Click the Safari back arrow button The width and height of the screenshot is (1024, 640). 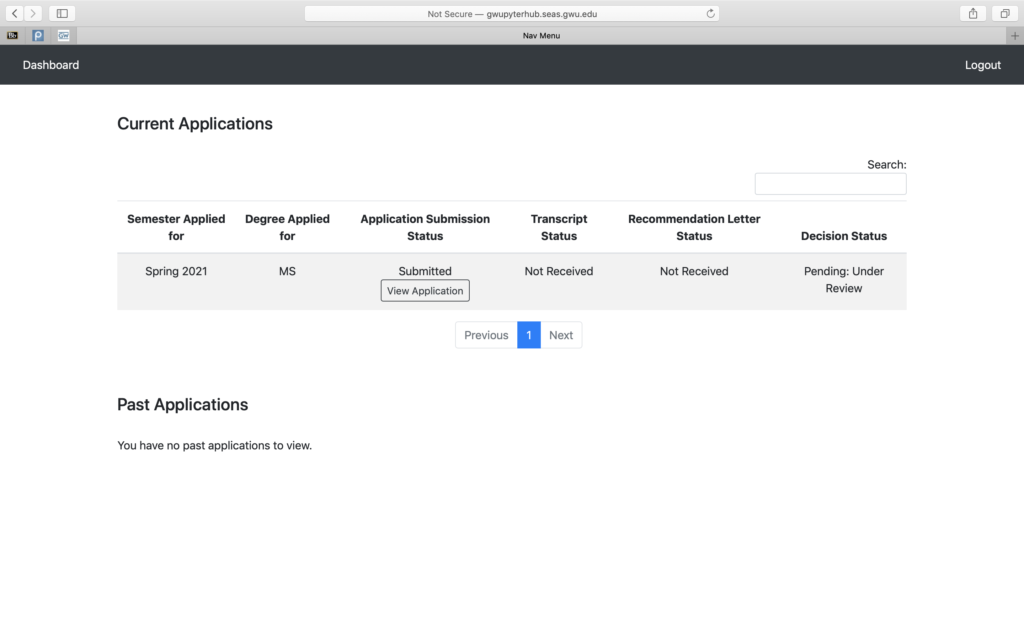[x=15, y=13]
